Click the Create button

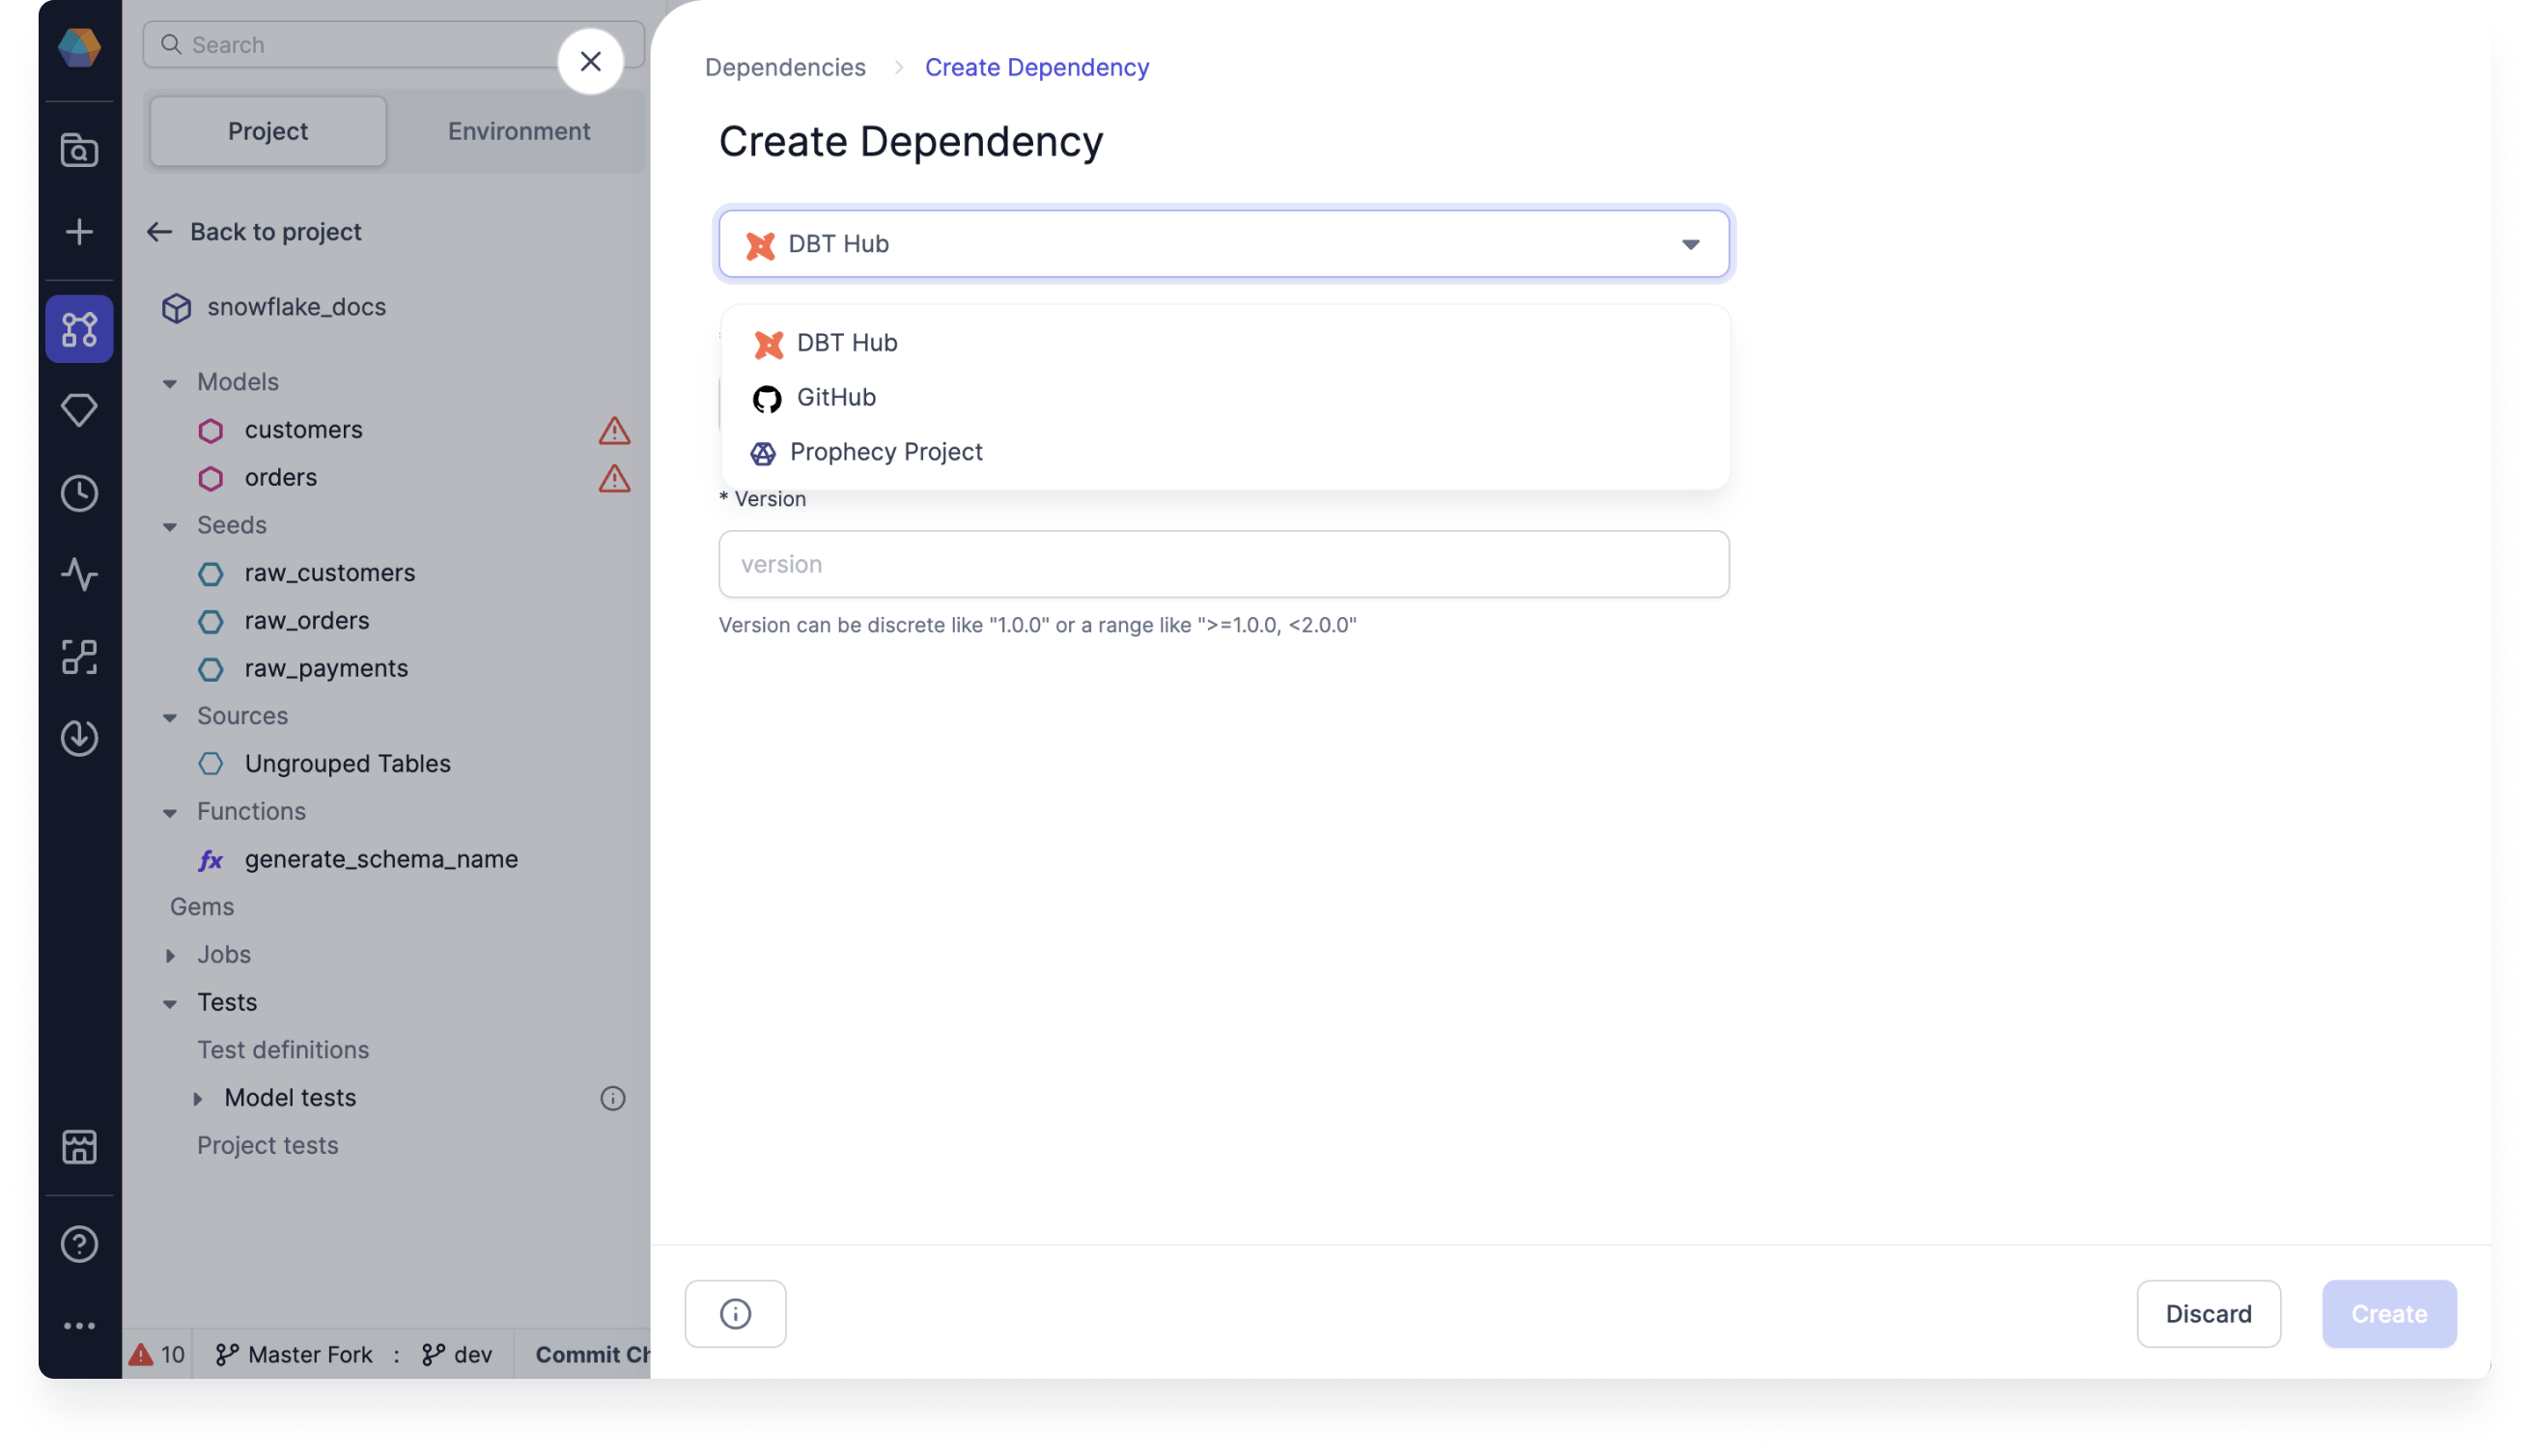click(x=2389, y=1312)
